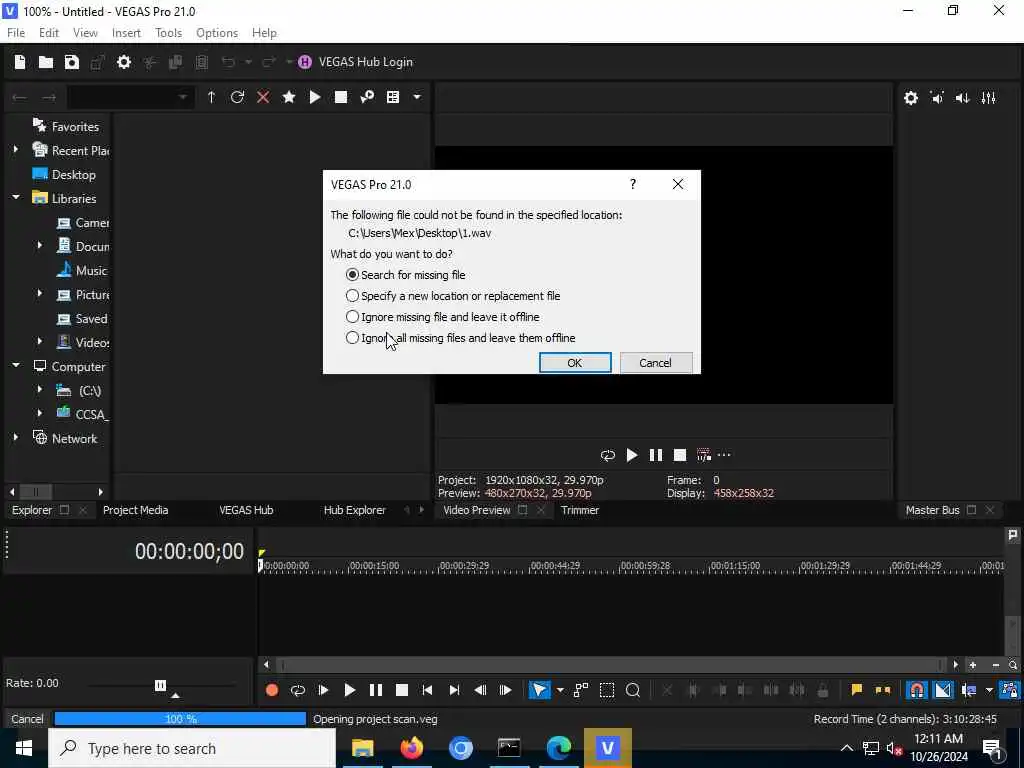Viewport: 1024px width, 768px height.
Task: Toggle Loop Playback in the transport bar
Action: click(x=298, y=690)
